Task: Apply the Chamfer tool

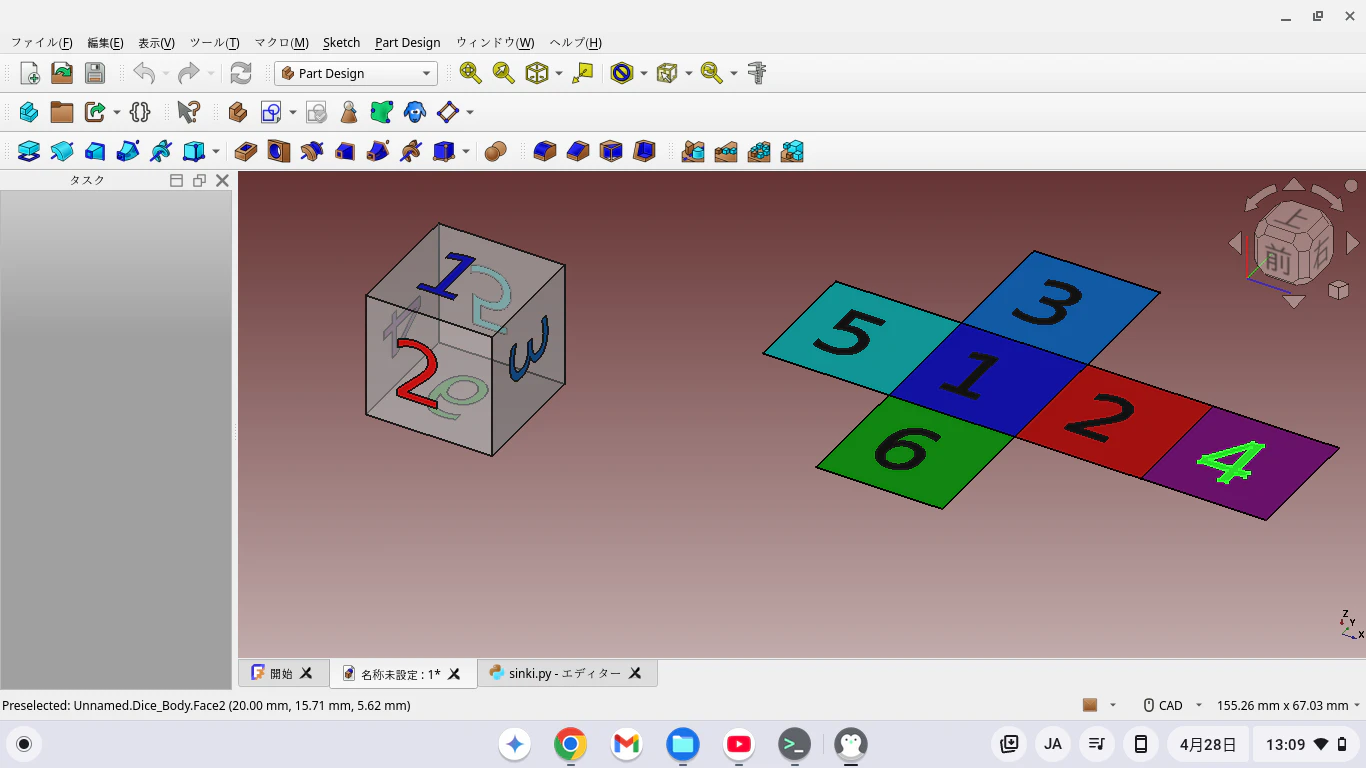Action: tap(578, 151)
